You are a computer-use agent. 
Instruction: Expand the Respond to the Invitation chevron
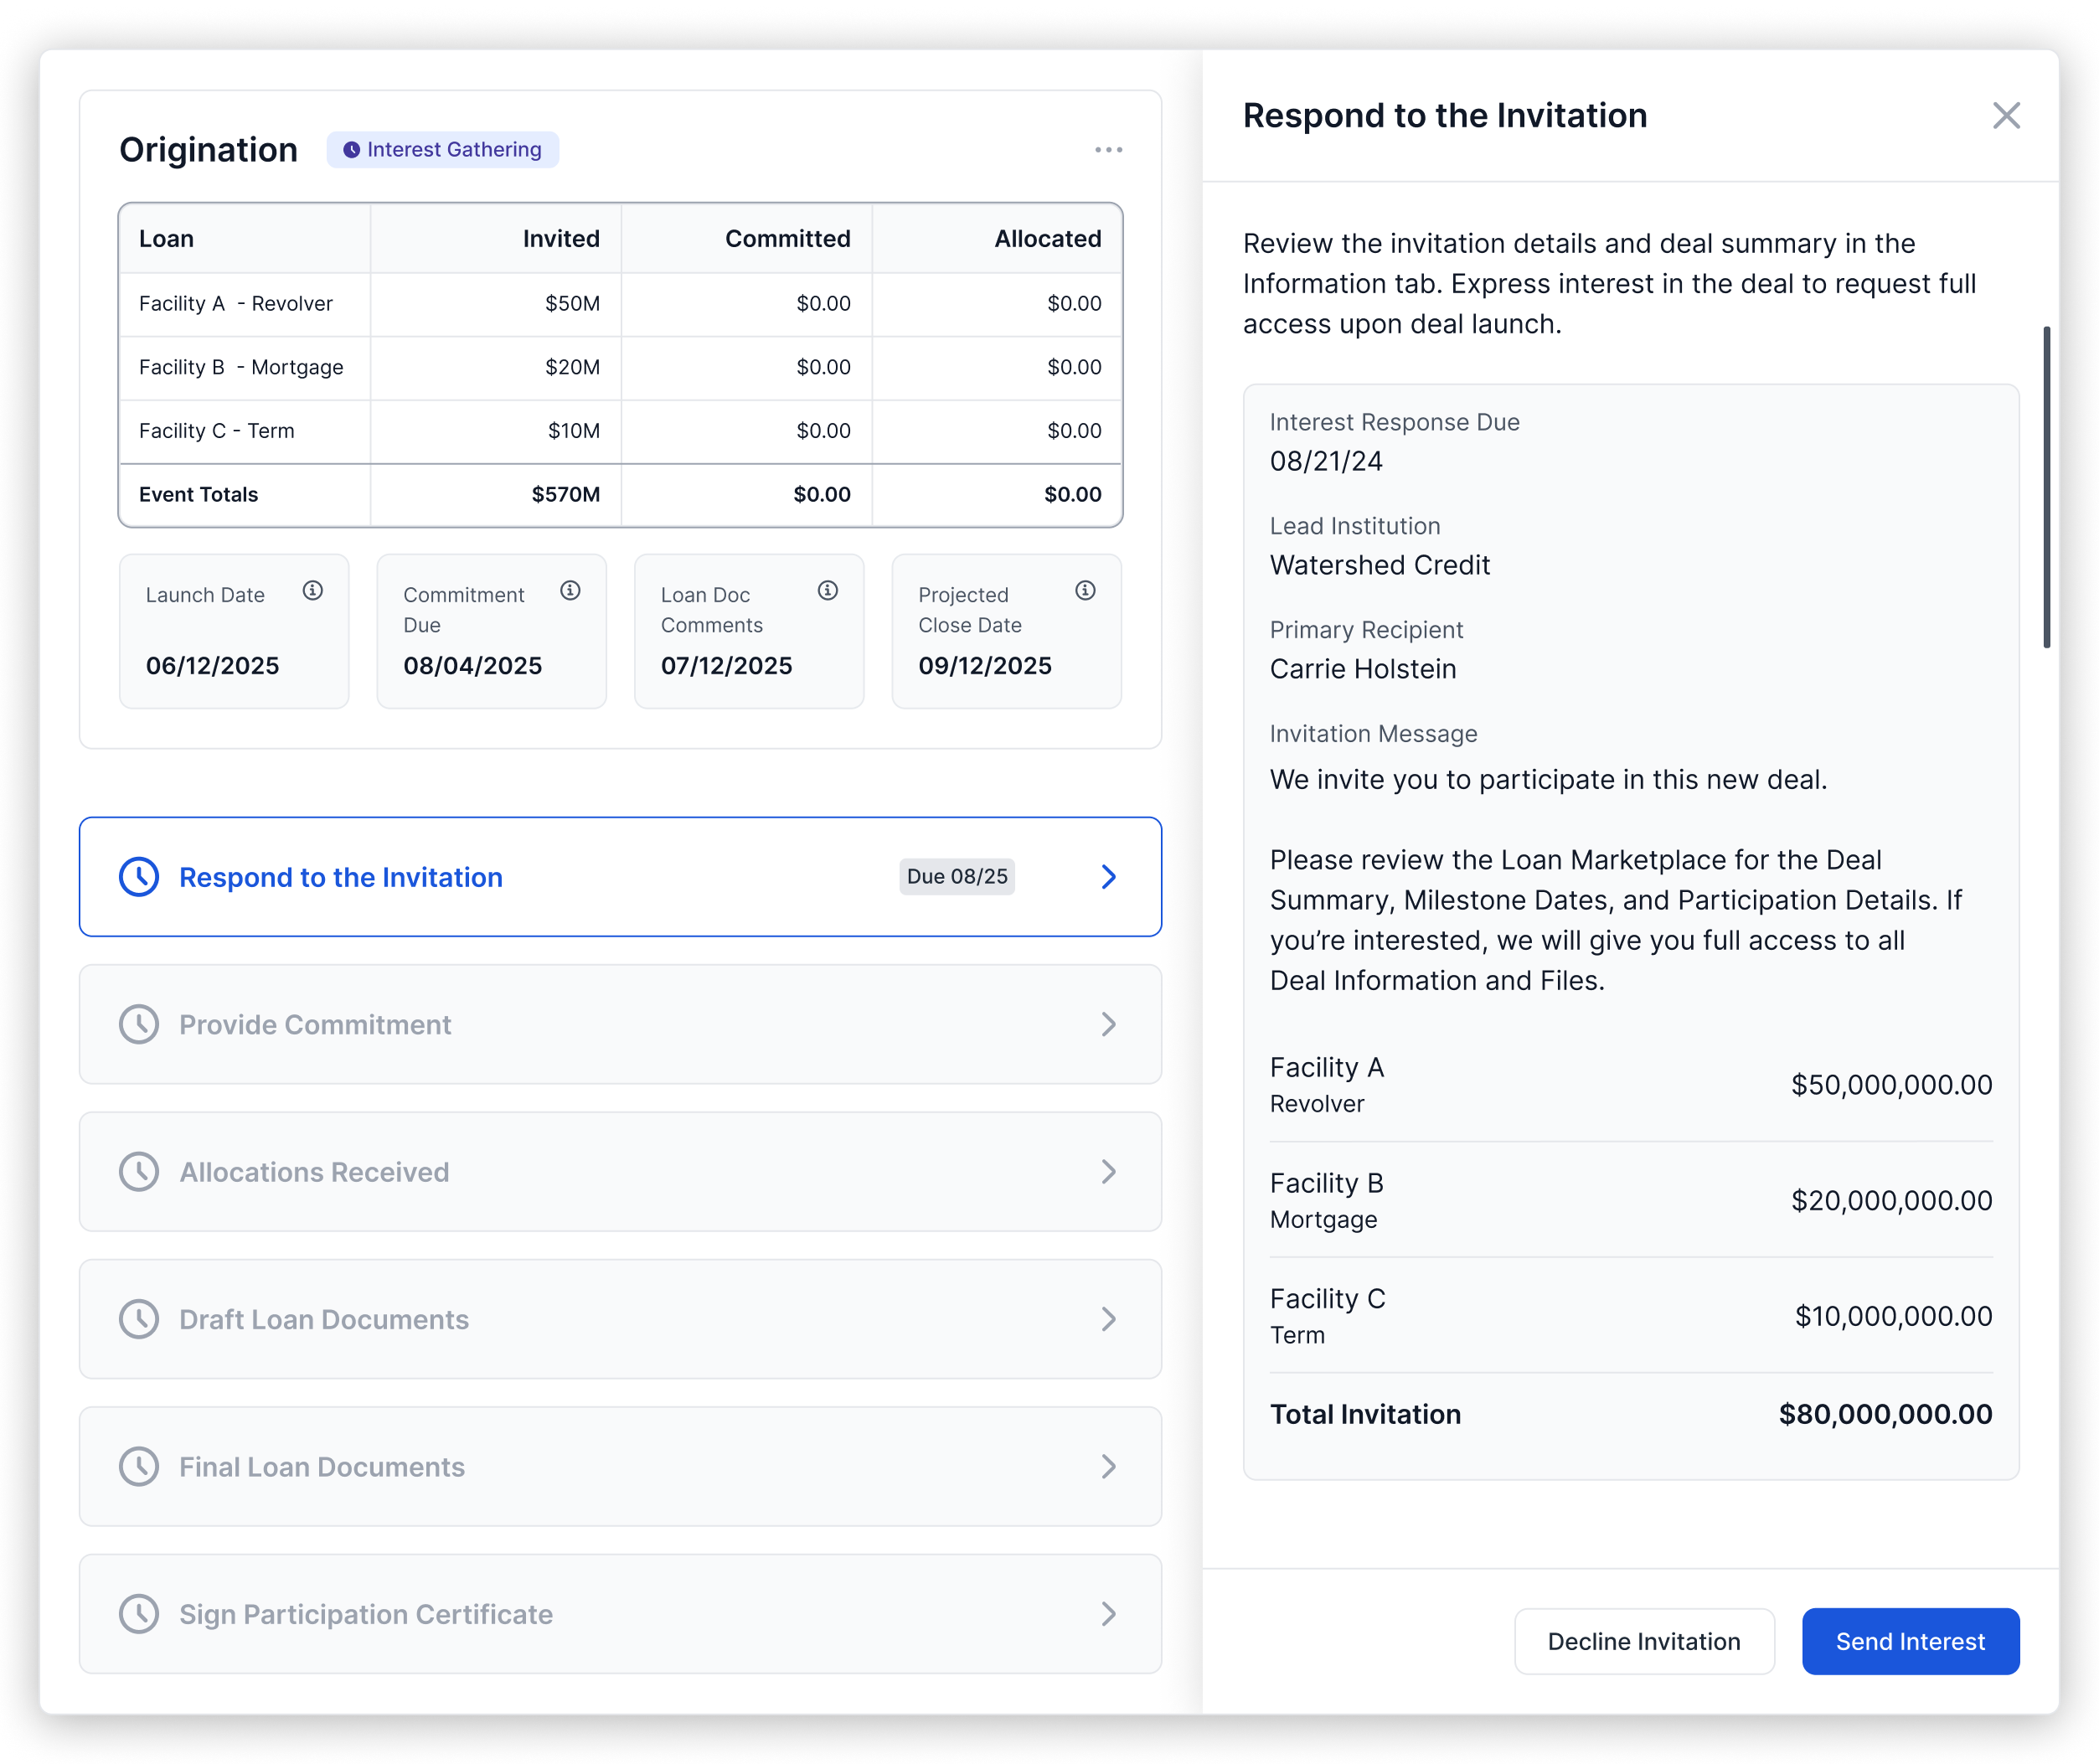coord(1108,877)
